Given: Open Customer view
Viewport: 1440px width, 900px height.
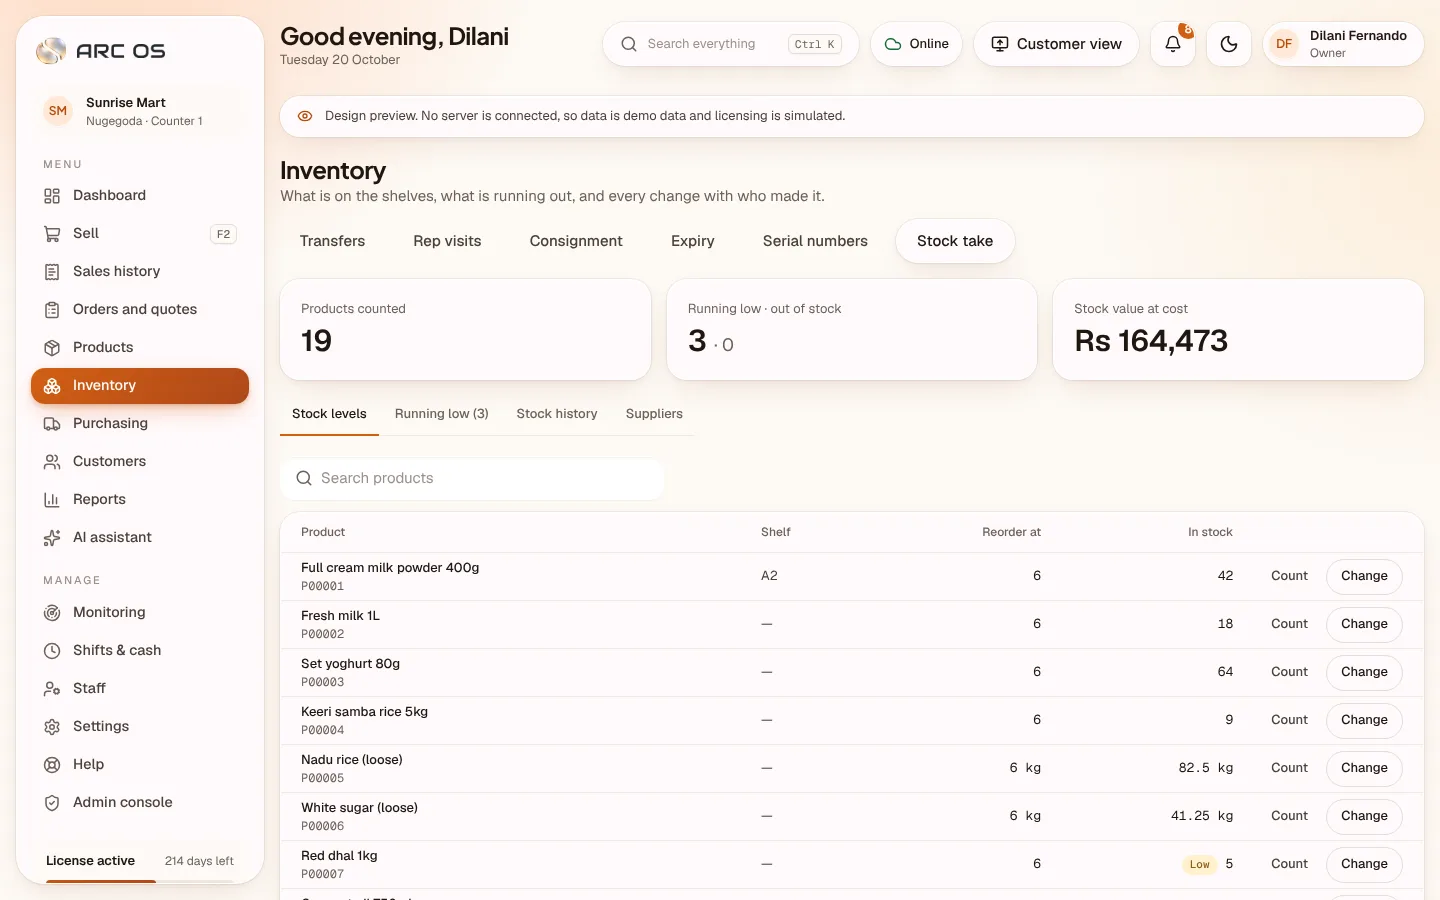Looking at the screenshot, I should [1056, 44].
